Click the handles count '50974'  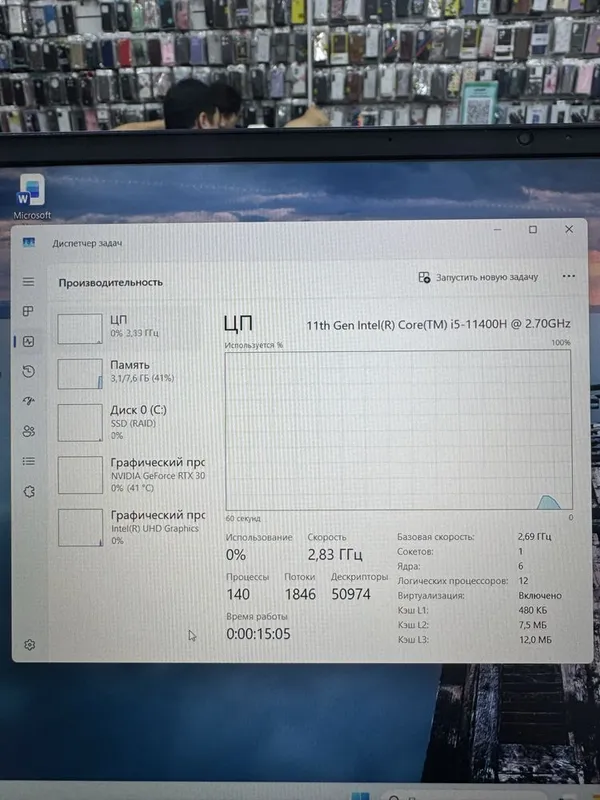pyautogui.click(x=351, y=594)
